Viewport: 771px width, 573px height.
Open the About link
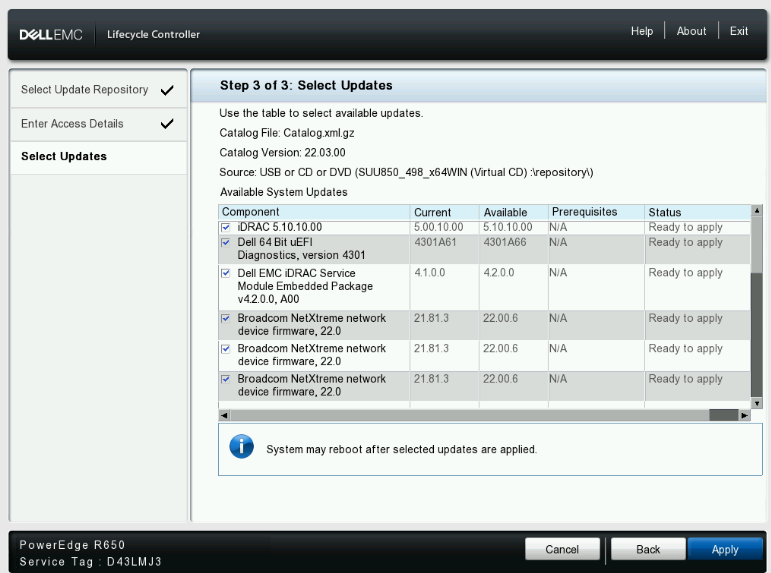(x=691, y=31)
